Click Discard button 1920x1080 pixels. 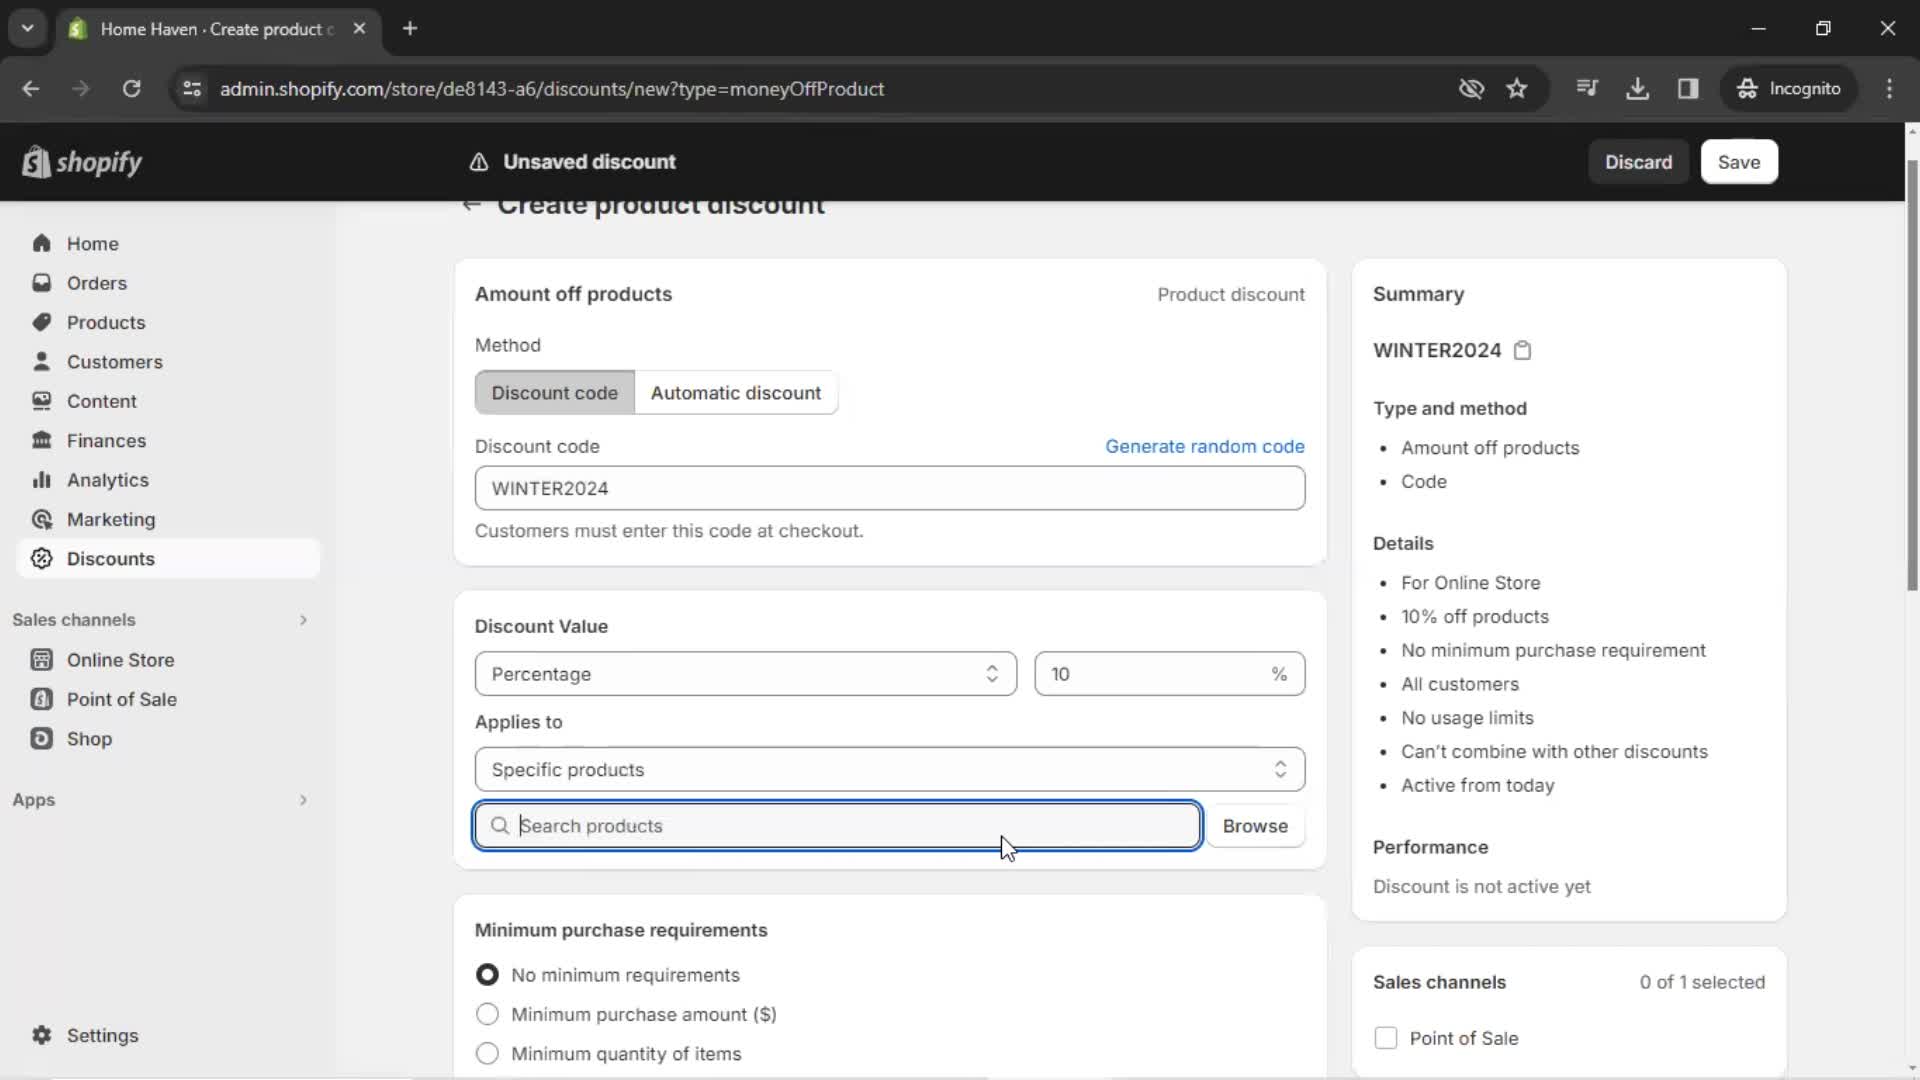point(1638,162)
